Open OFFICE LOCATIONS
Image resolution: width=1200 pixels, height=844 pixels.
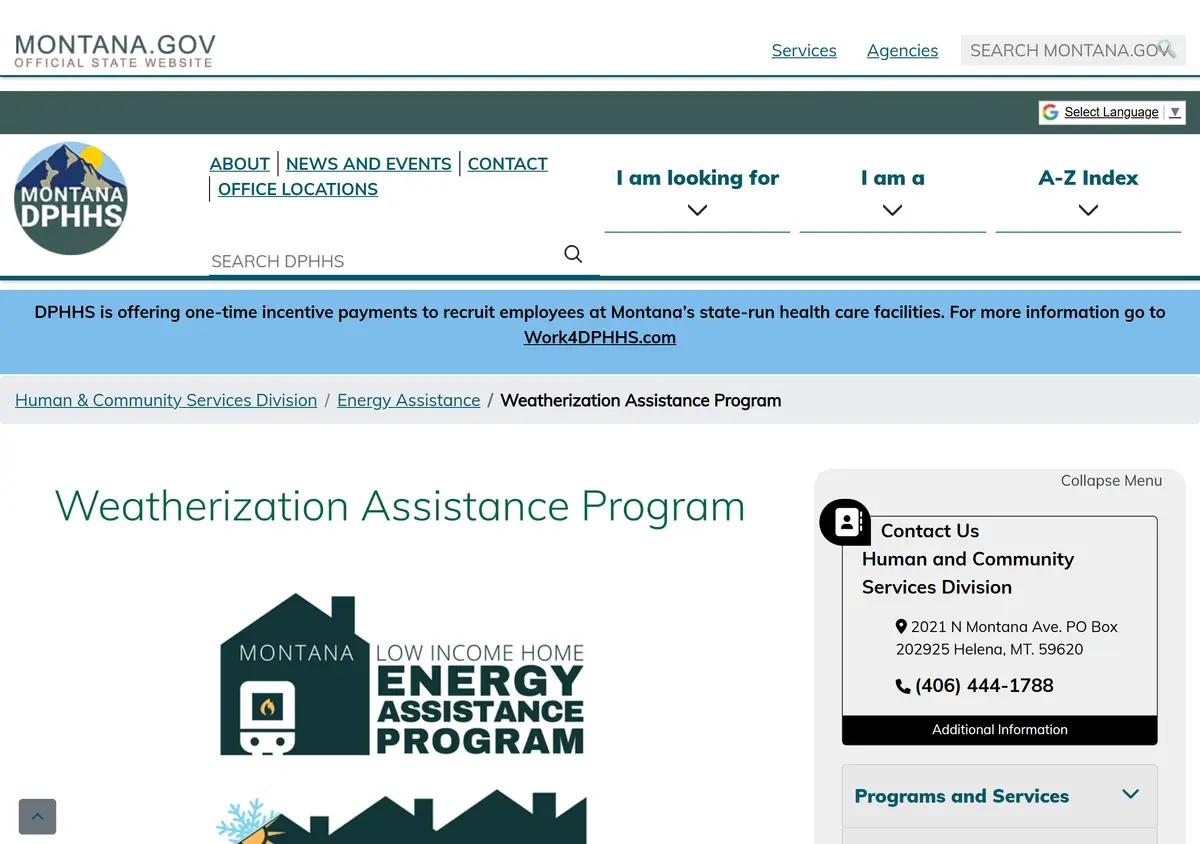pos(298,189)
